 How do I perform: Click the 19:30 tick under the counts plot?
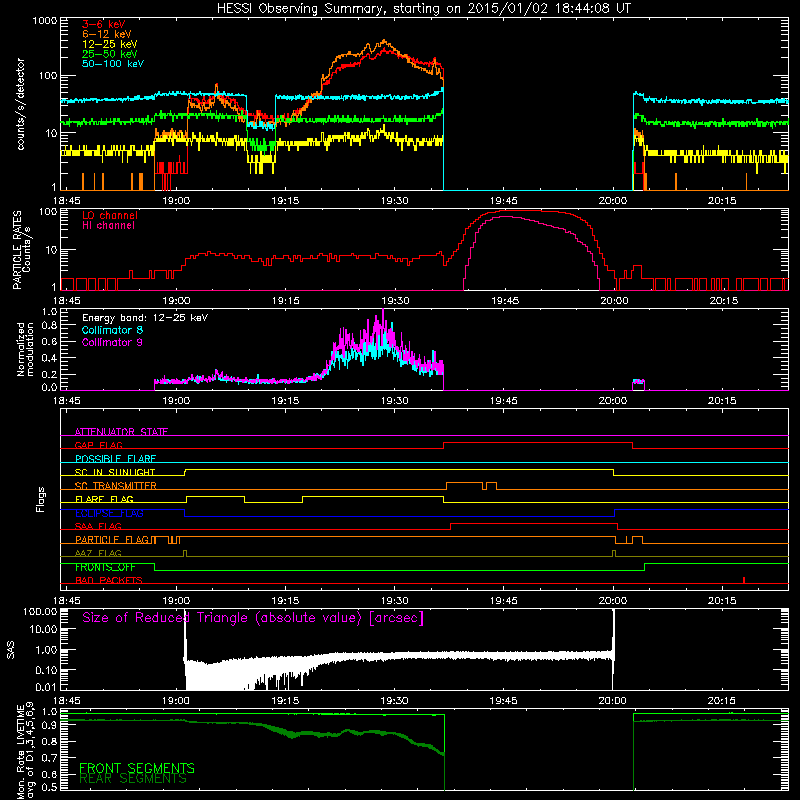[x=394, y=201]
